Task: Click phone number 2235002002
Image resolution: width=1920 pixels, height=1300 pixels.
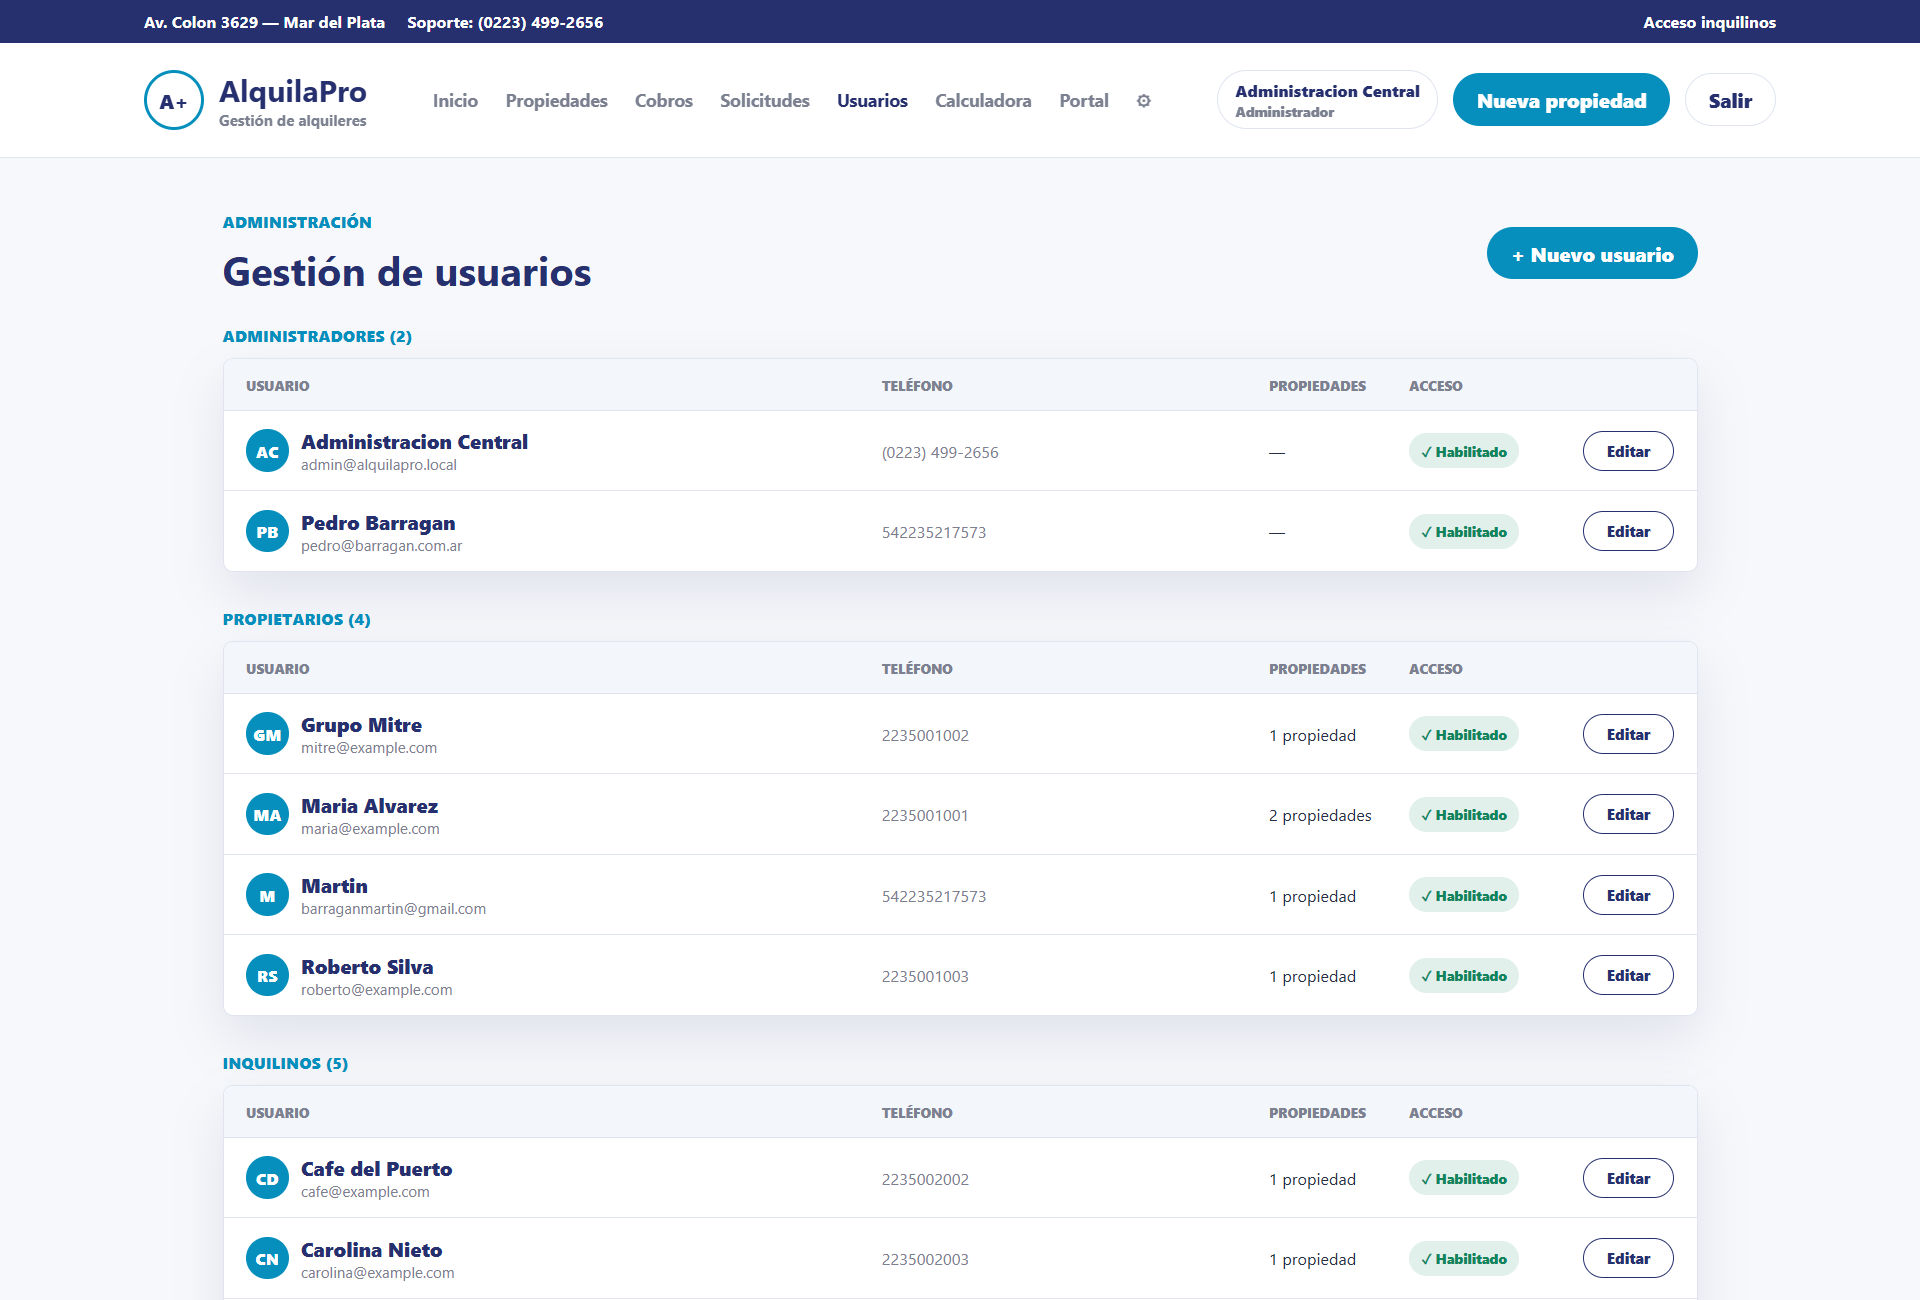Action: [x=925, y=1180]
